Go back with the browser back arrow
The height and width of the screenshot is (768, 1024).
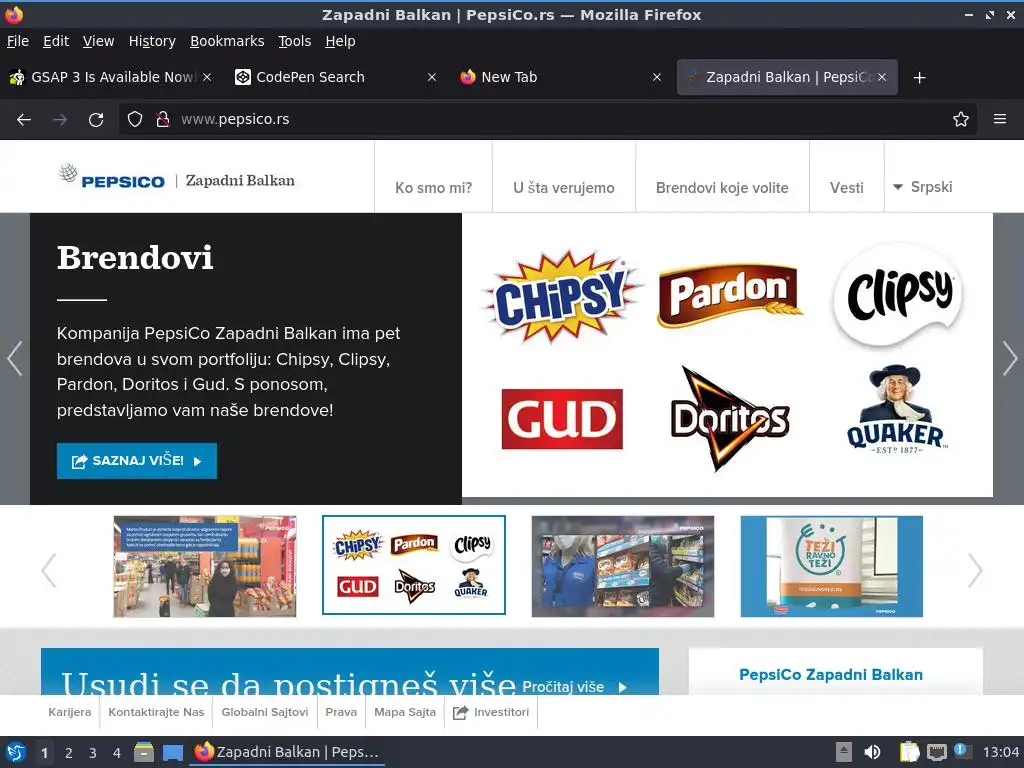click(24, 120)
